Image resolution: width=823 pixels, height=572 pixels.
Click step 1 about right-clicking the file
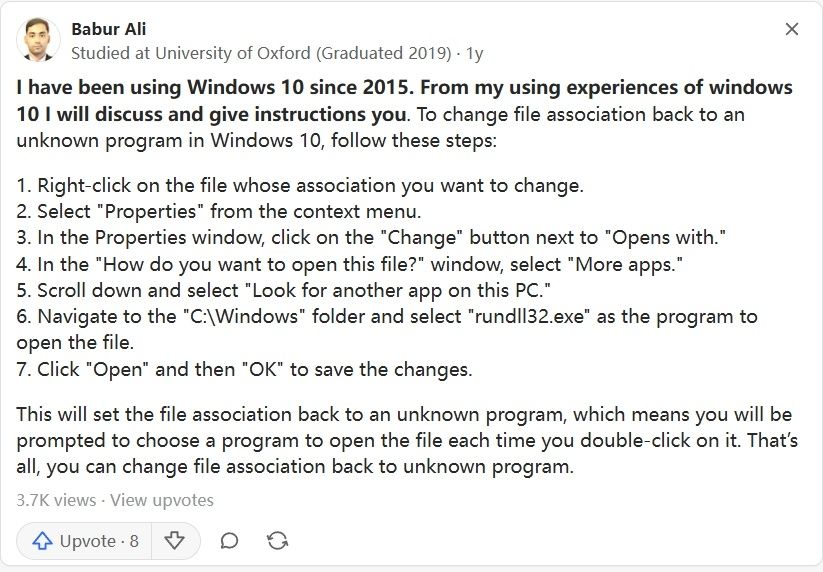(300, 185)
